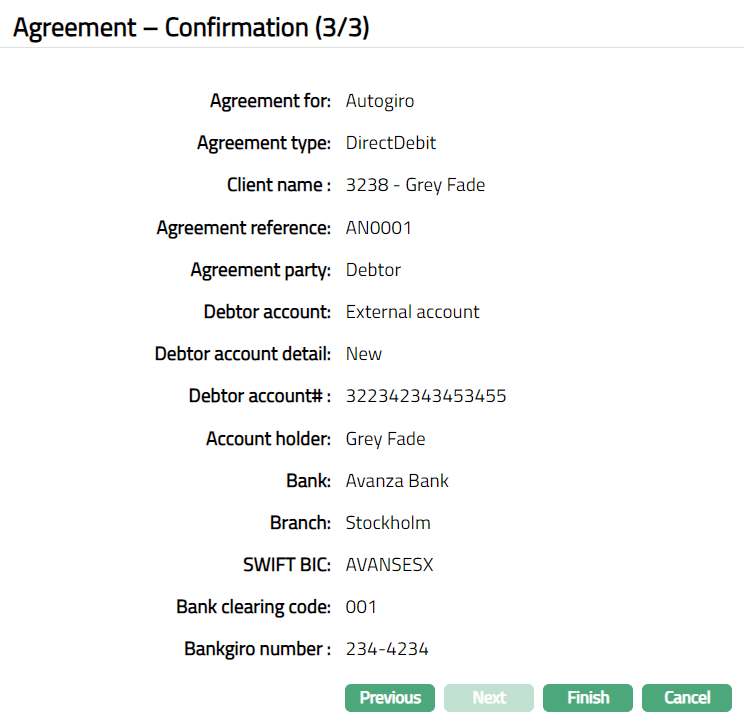
Task: Click the External account value
Action: (x=412, y=312)
